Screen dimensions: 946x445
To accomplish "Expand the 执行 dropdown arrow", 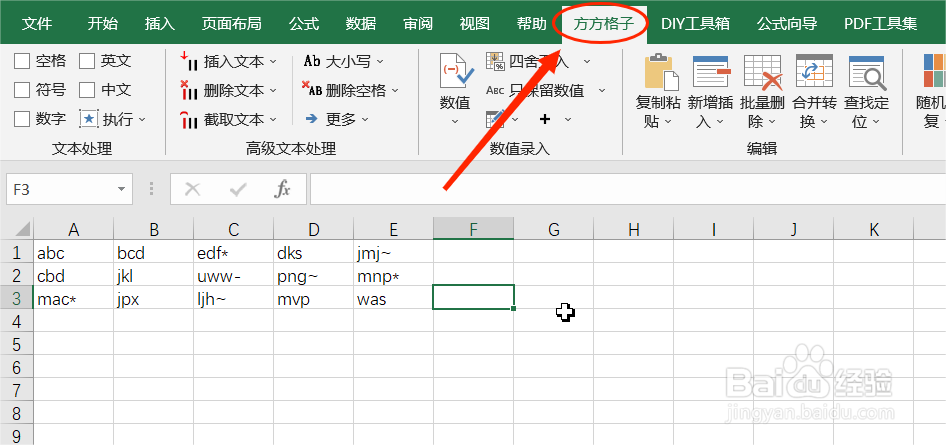I will click(x=142, y=119).
